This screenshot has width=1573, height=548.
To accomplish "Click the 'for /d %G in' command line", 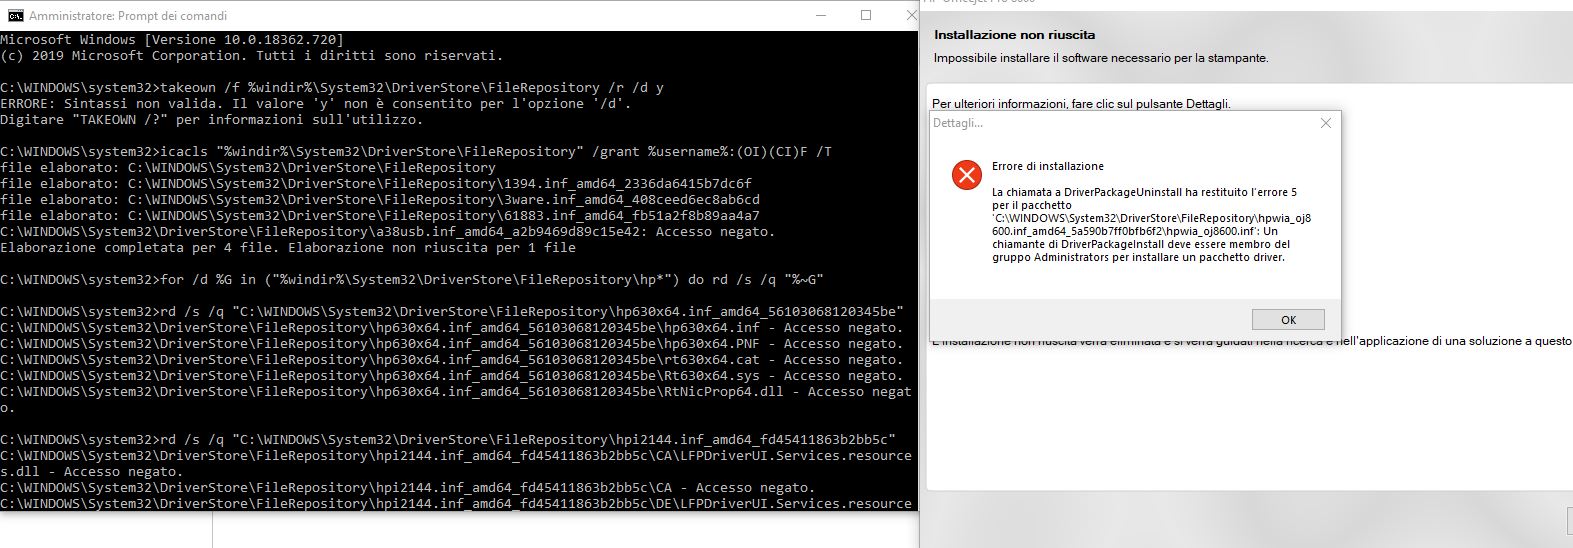I will 412,279.
